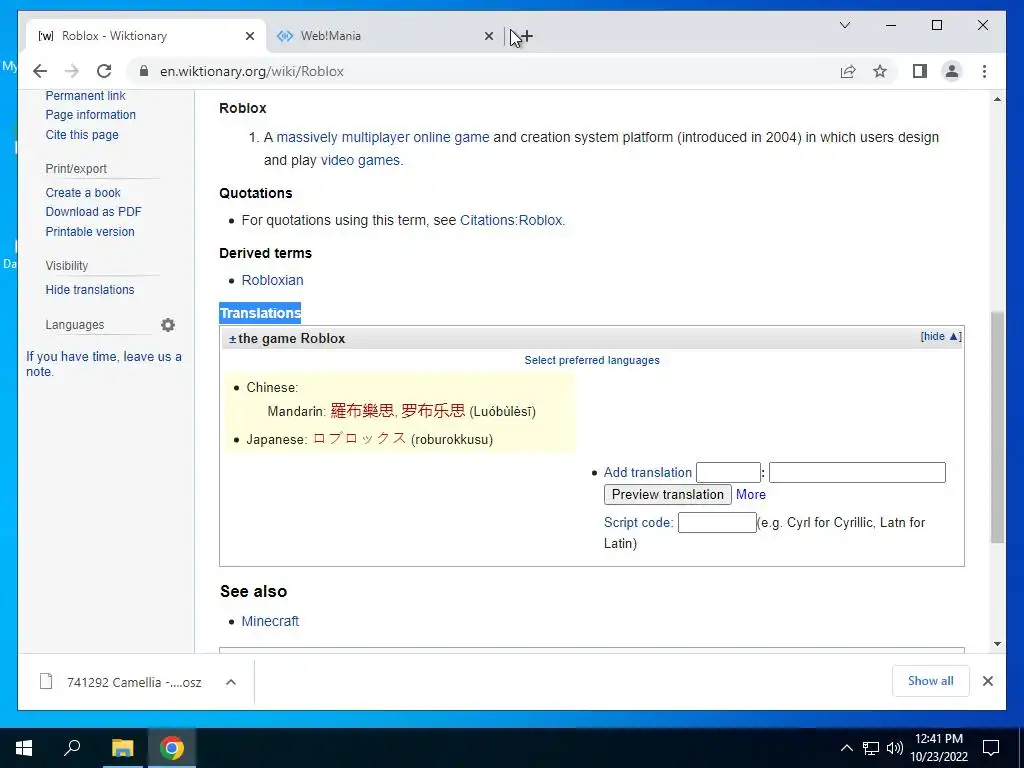Open the Chrome three-dot menu
This screenshot has width=1024, height=768.
[984, 71]
